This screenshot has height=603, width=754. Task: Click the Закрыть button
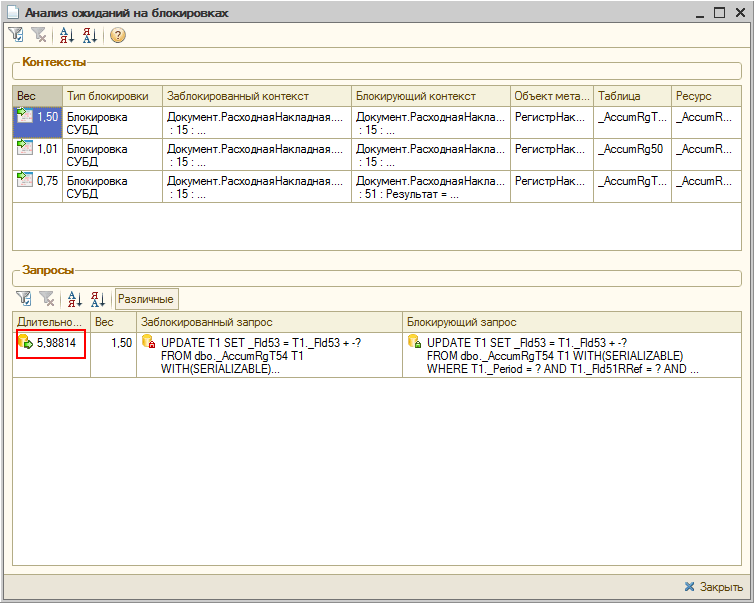point(713,587)
